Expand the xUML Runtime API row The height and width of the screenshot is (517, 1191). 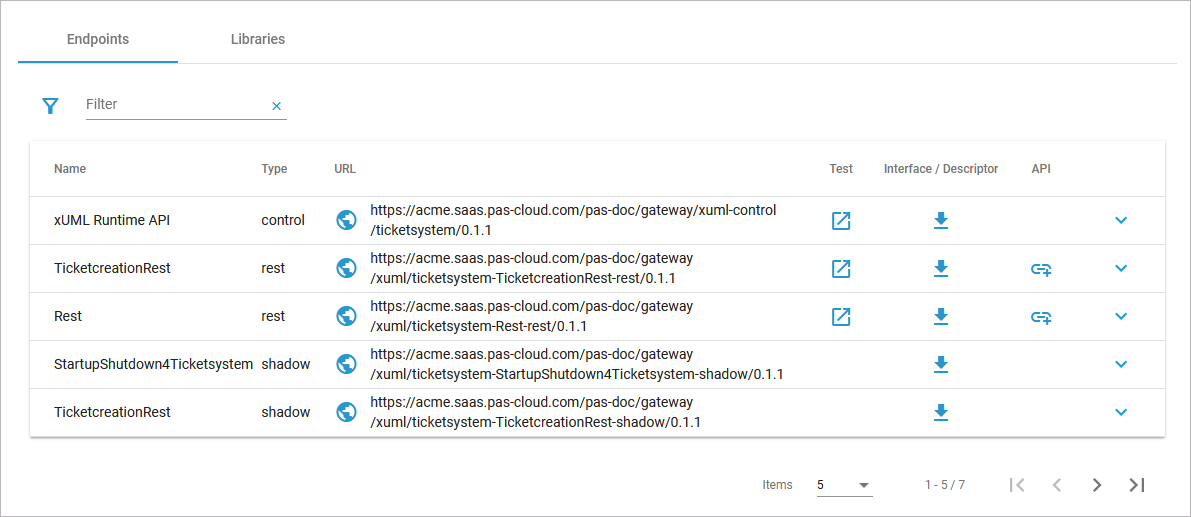coord(1120,220)
